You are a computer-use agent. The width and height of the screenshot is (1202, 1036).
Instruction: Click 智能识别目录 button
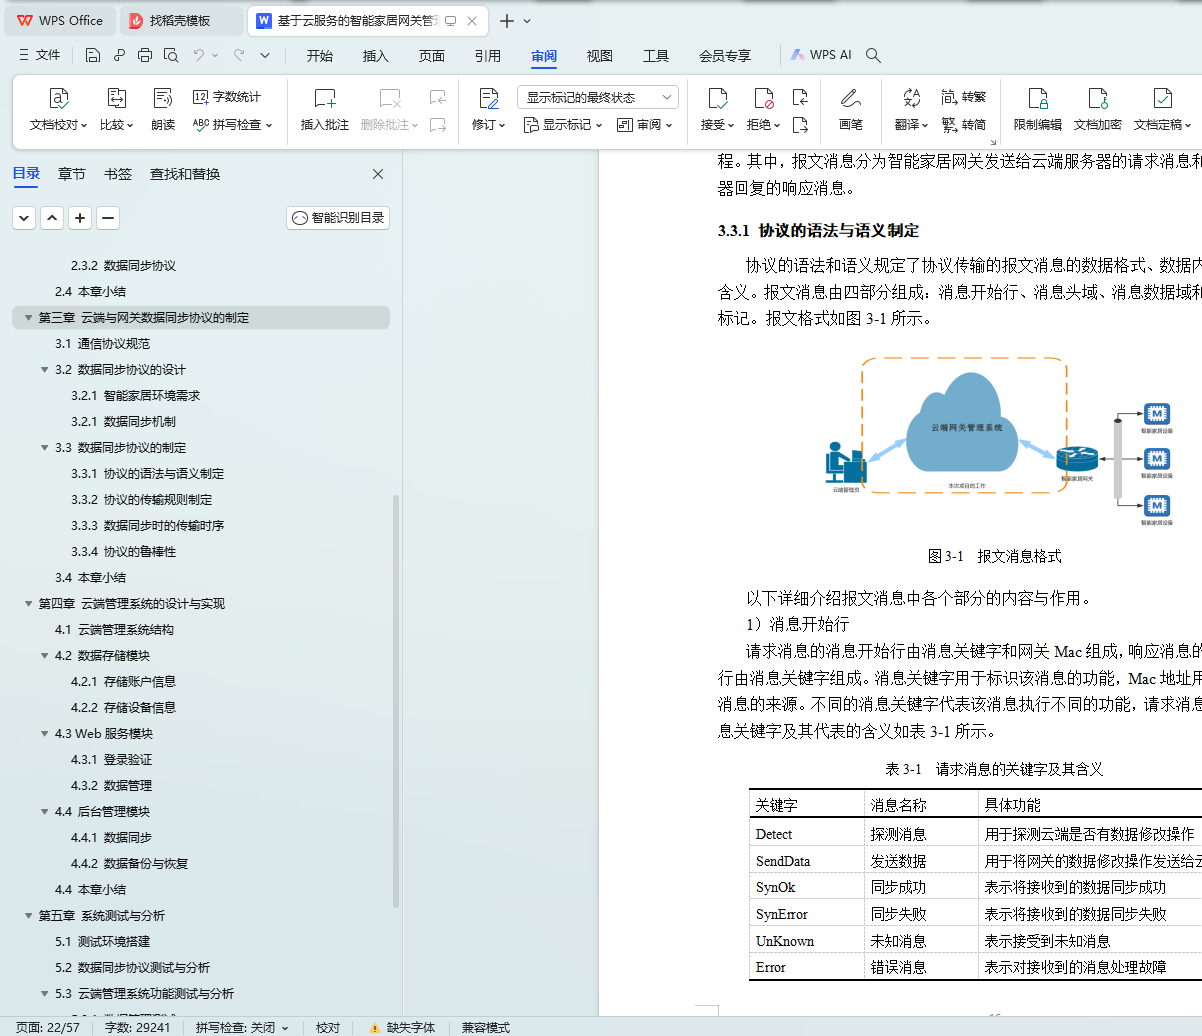coord(338,218)
